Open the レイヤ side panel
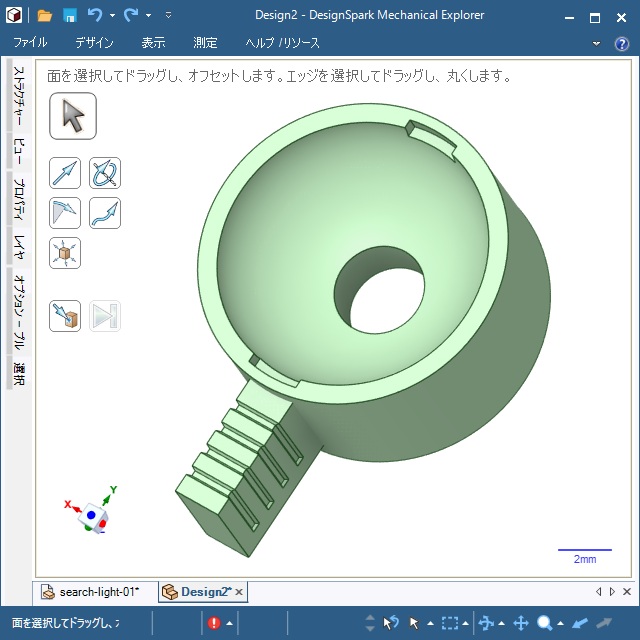This screenshot has width=640, height=640. (17, 244)
